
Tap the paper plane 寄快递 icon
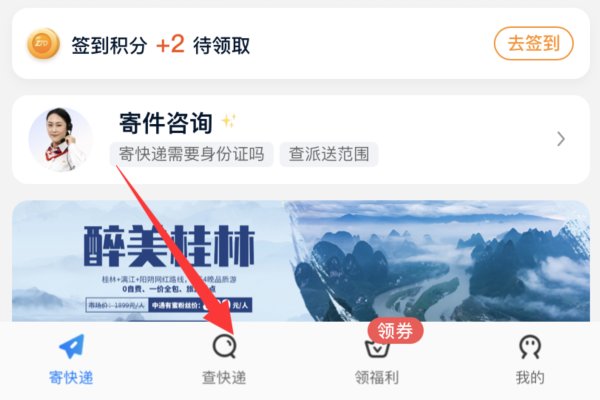click(x=72, y=346)
